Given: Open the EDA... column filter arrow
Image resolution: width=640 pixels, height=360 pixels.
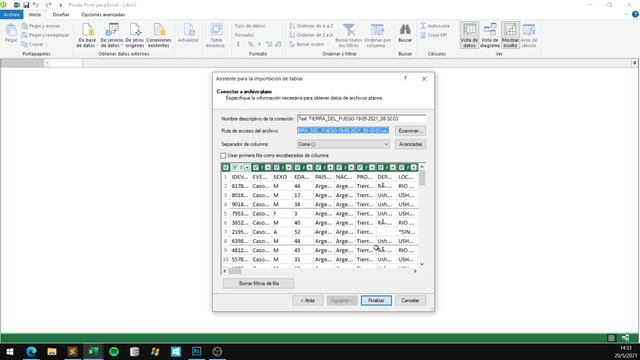Looking at the screenshot, I should 309,167.
